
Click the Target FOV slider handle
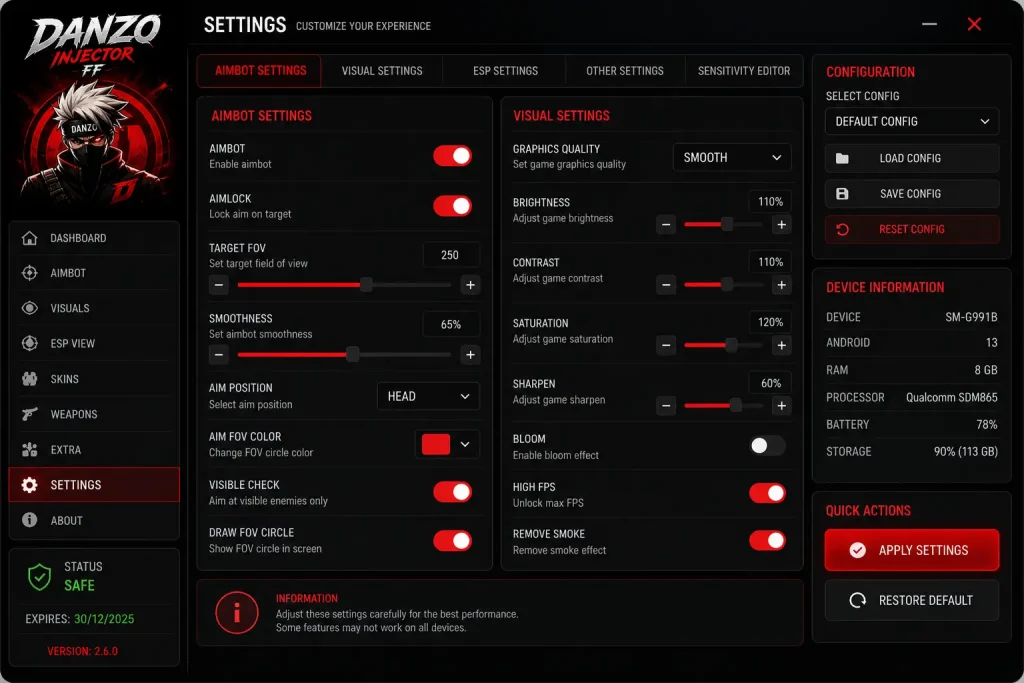(x=366, y=285)
